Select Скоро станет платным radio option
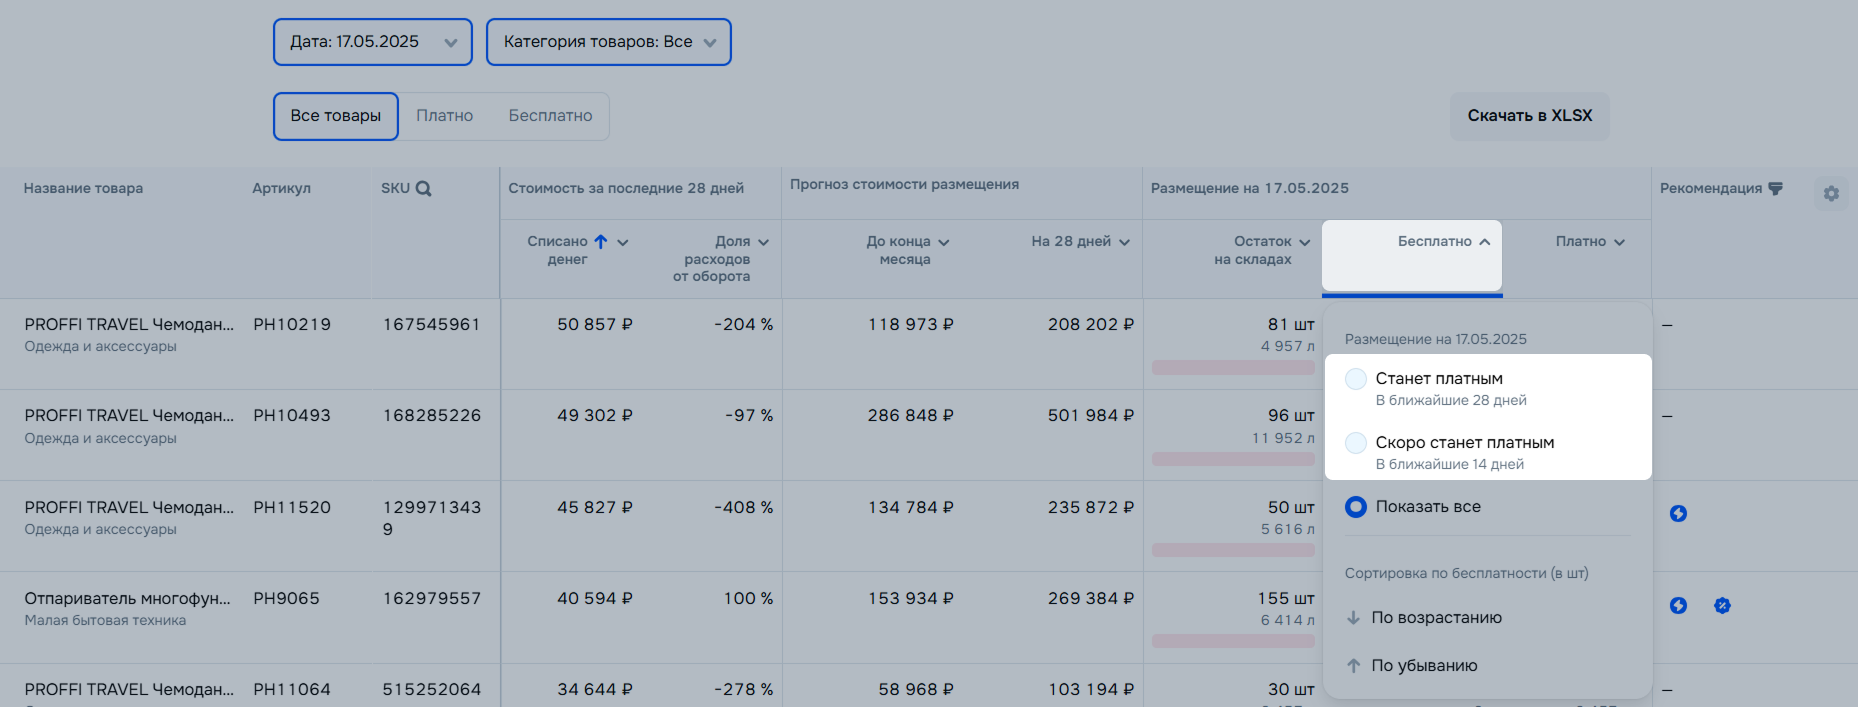Viewport: 1858px width, 707px height. (x=1356, y=443)
